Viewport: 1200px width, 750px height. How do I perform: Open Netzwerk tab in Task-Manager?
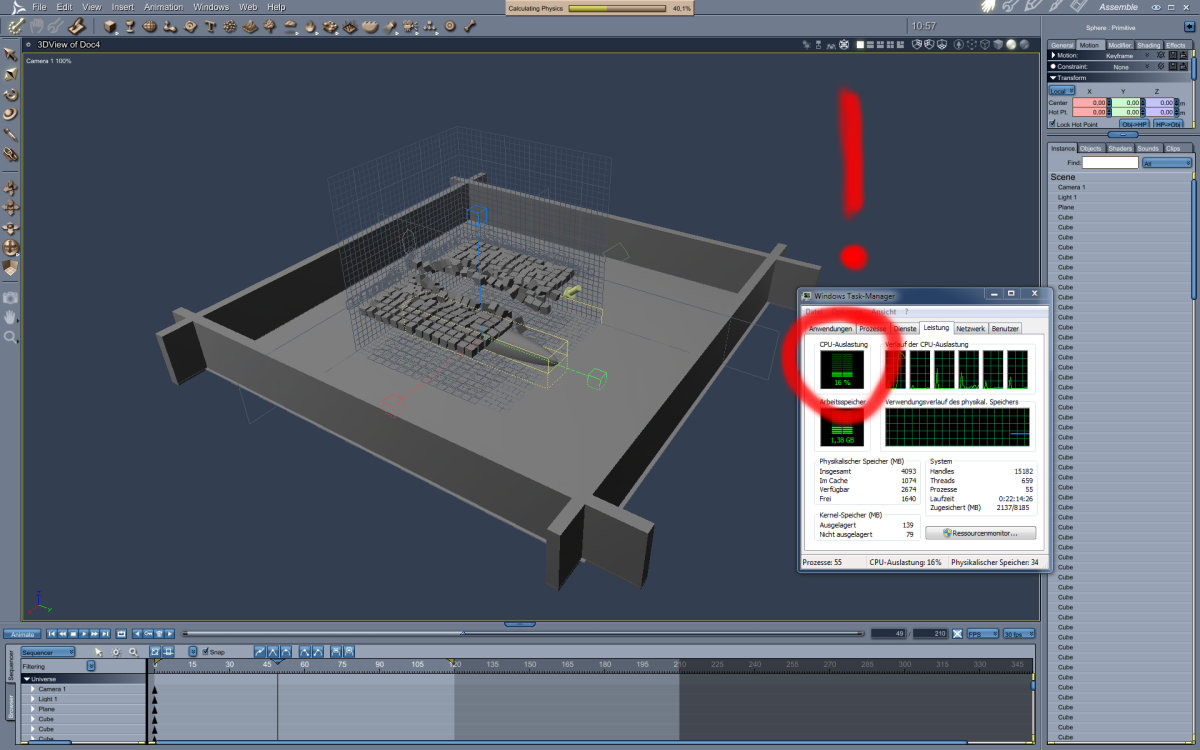970,328
